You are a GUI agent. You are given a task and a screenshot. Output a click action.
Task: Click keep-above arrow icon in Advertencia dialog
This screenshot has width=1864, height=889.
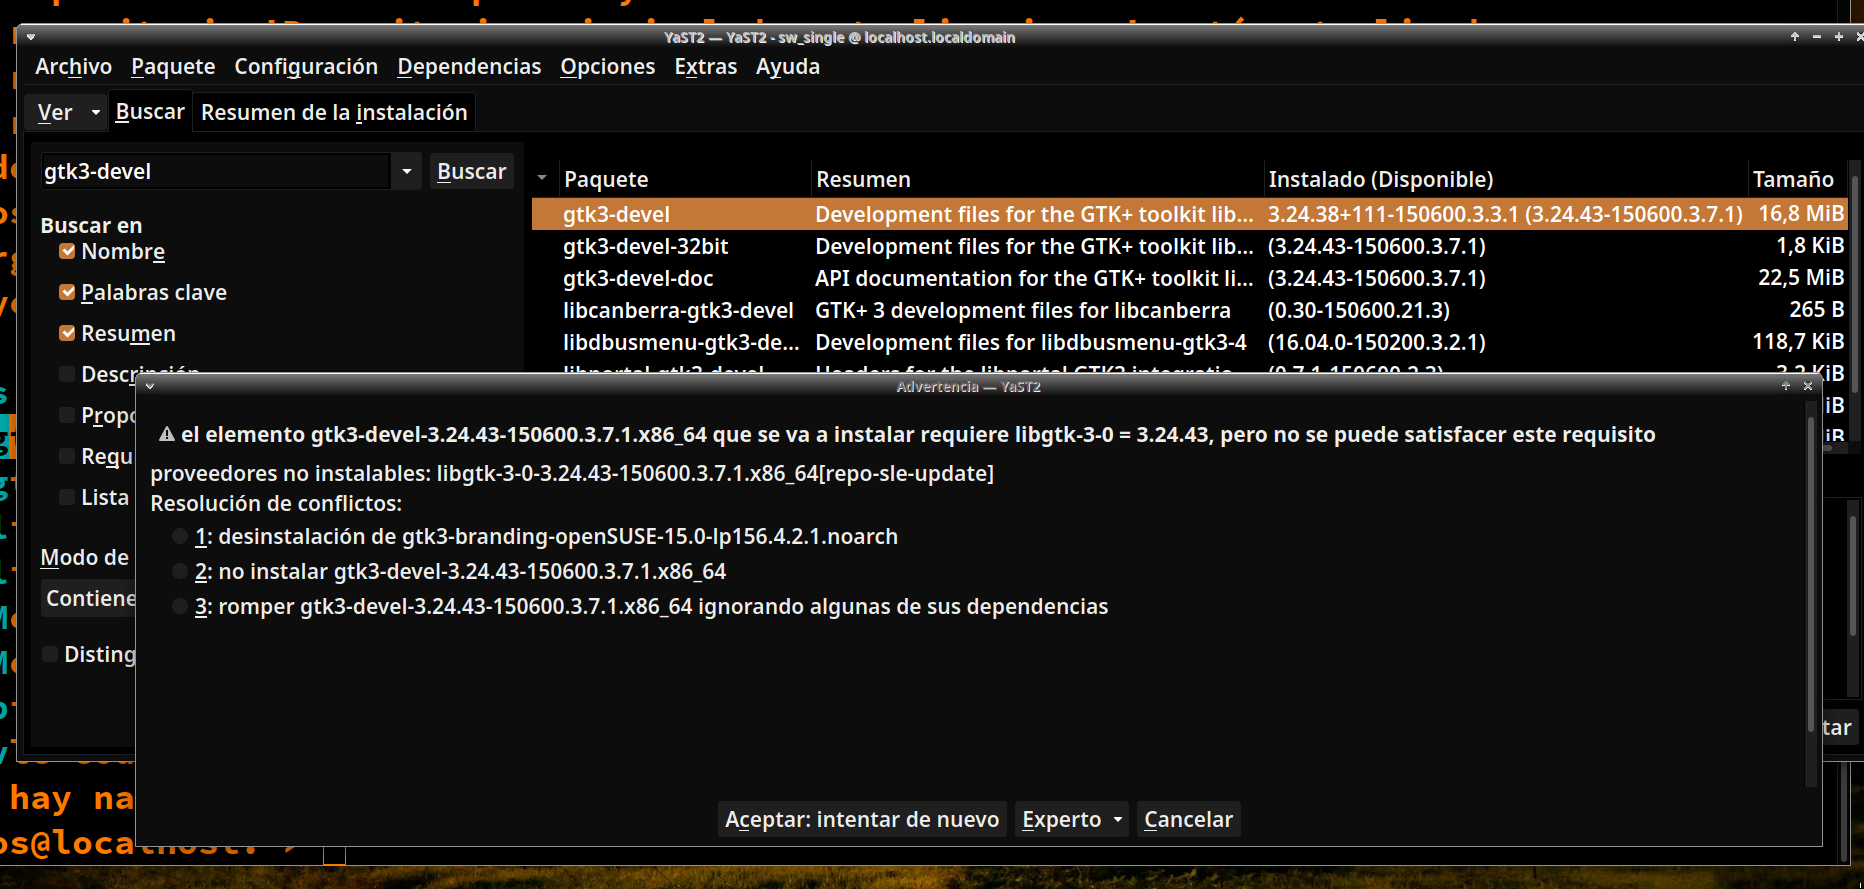click(1786, 386)
